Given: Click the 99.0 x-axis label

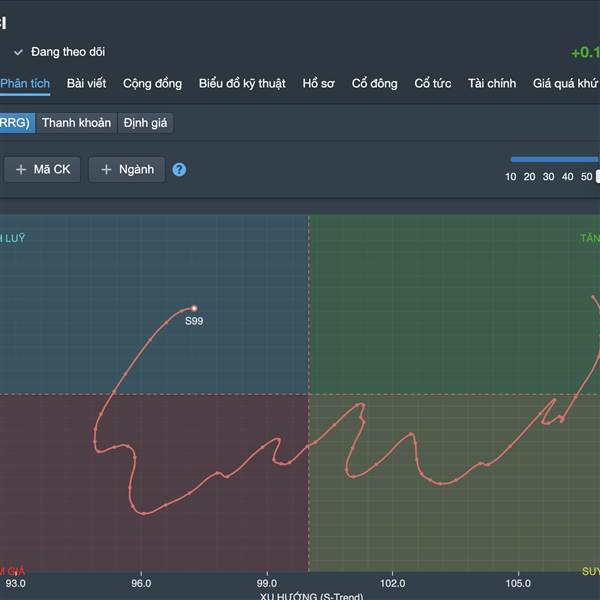Looking at the screenshot, I should click(267, 584).
